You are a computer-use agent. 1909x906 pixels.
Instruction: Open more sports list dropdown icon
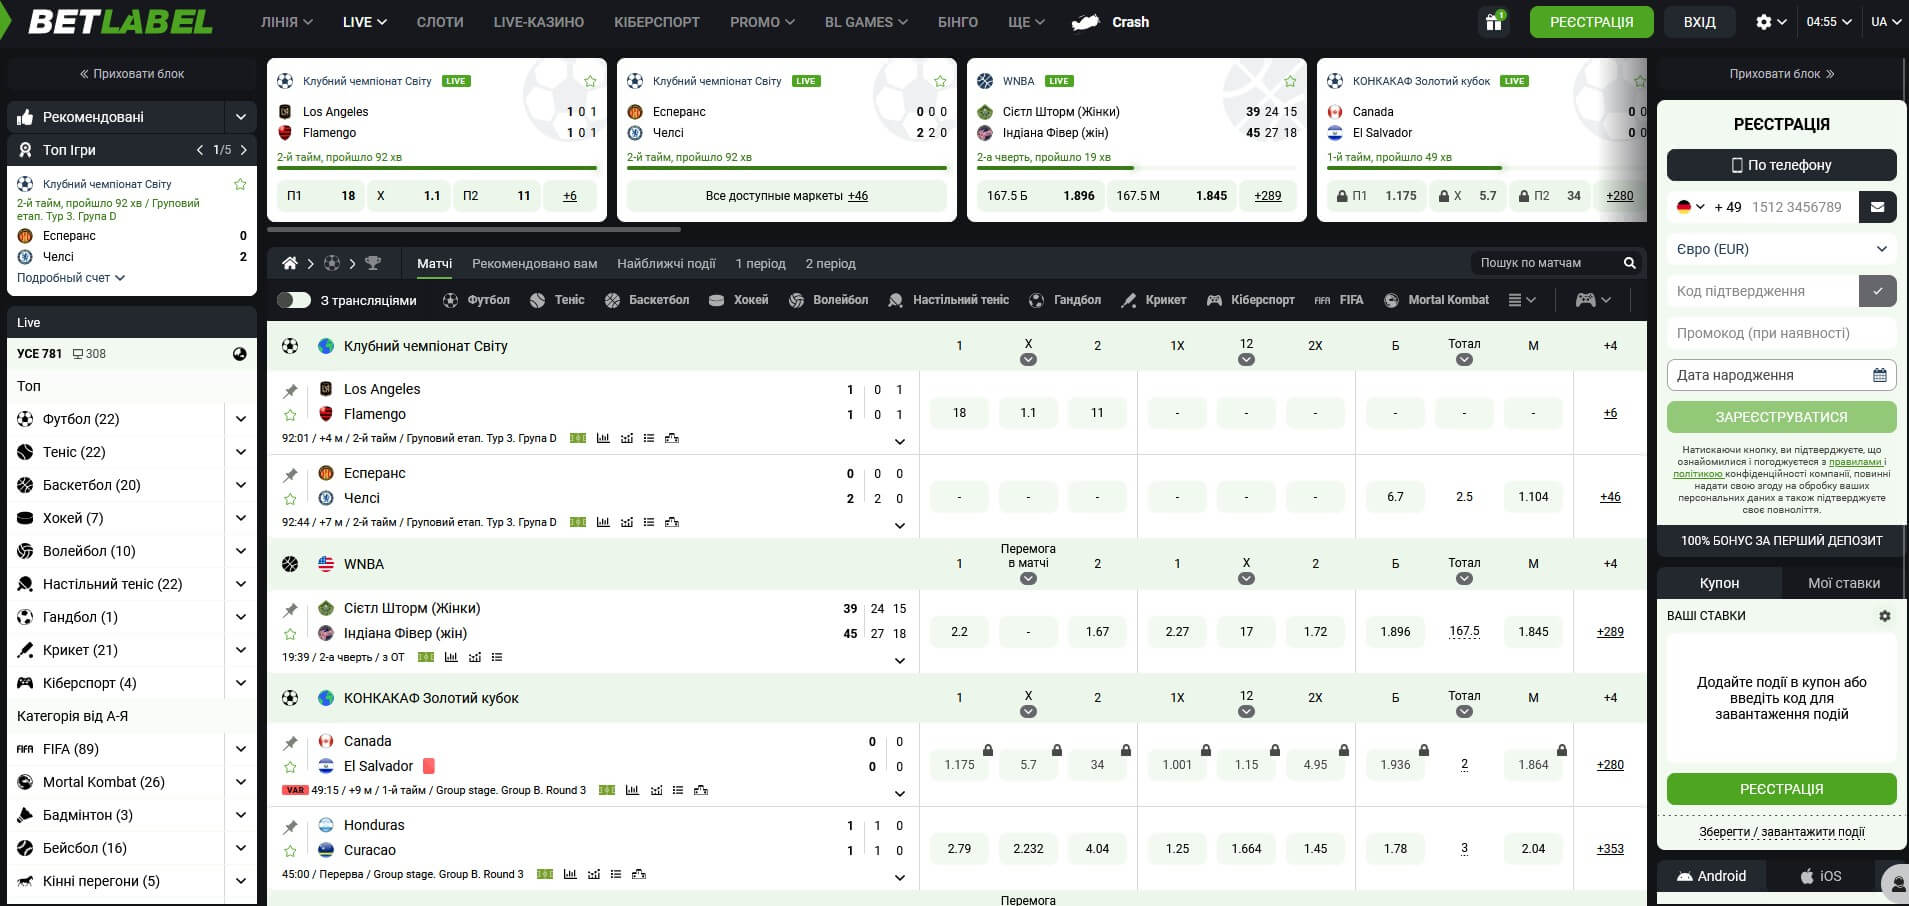1521,300
